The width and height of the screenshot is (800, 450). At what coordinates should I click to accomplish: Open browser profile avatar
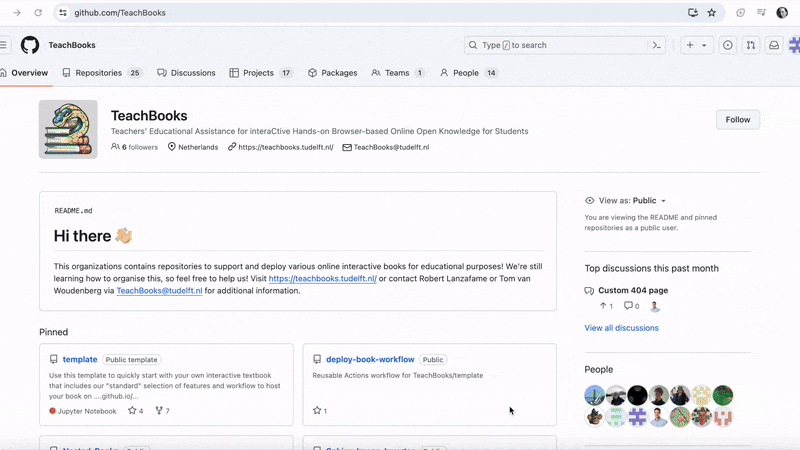tap(782, 13)
